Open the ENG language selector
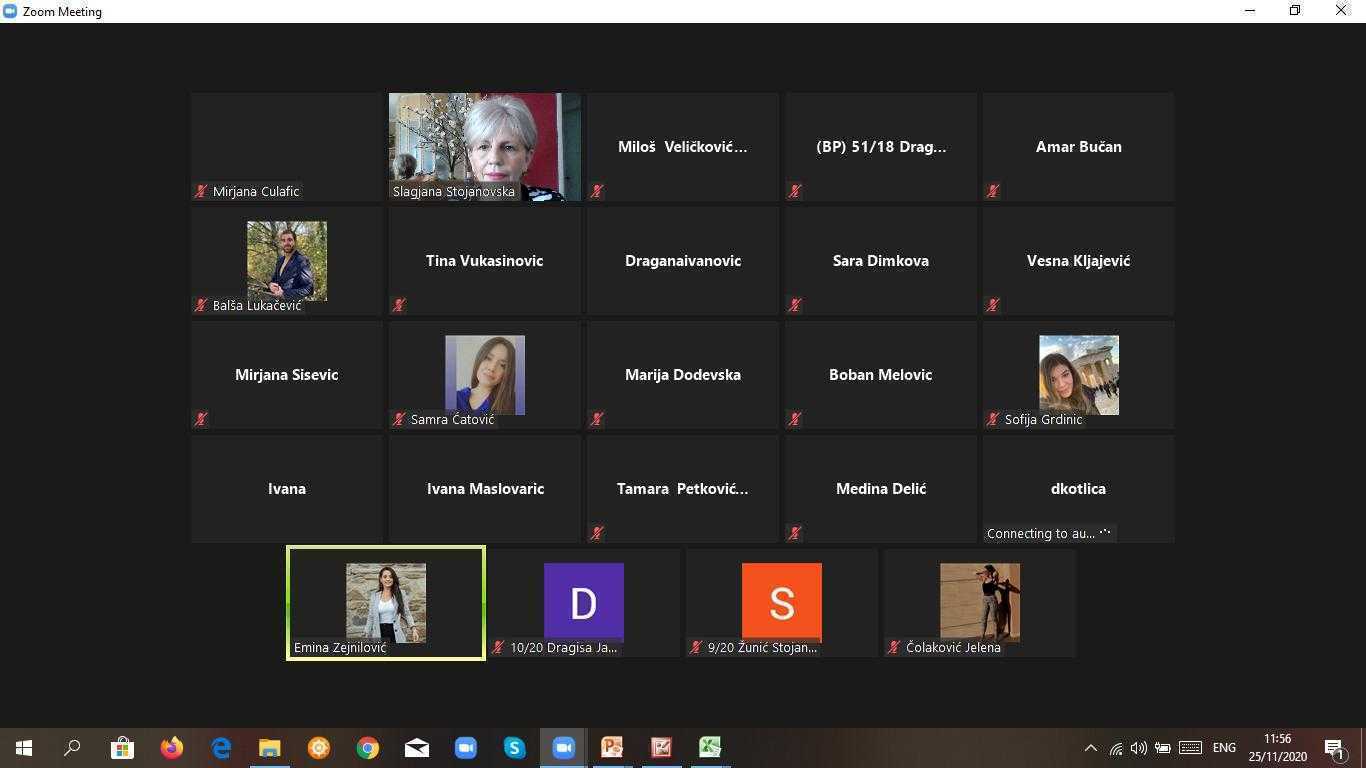The image size is (1366, 768). [x=1224, y=748]
